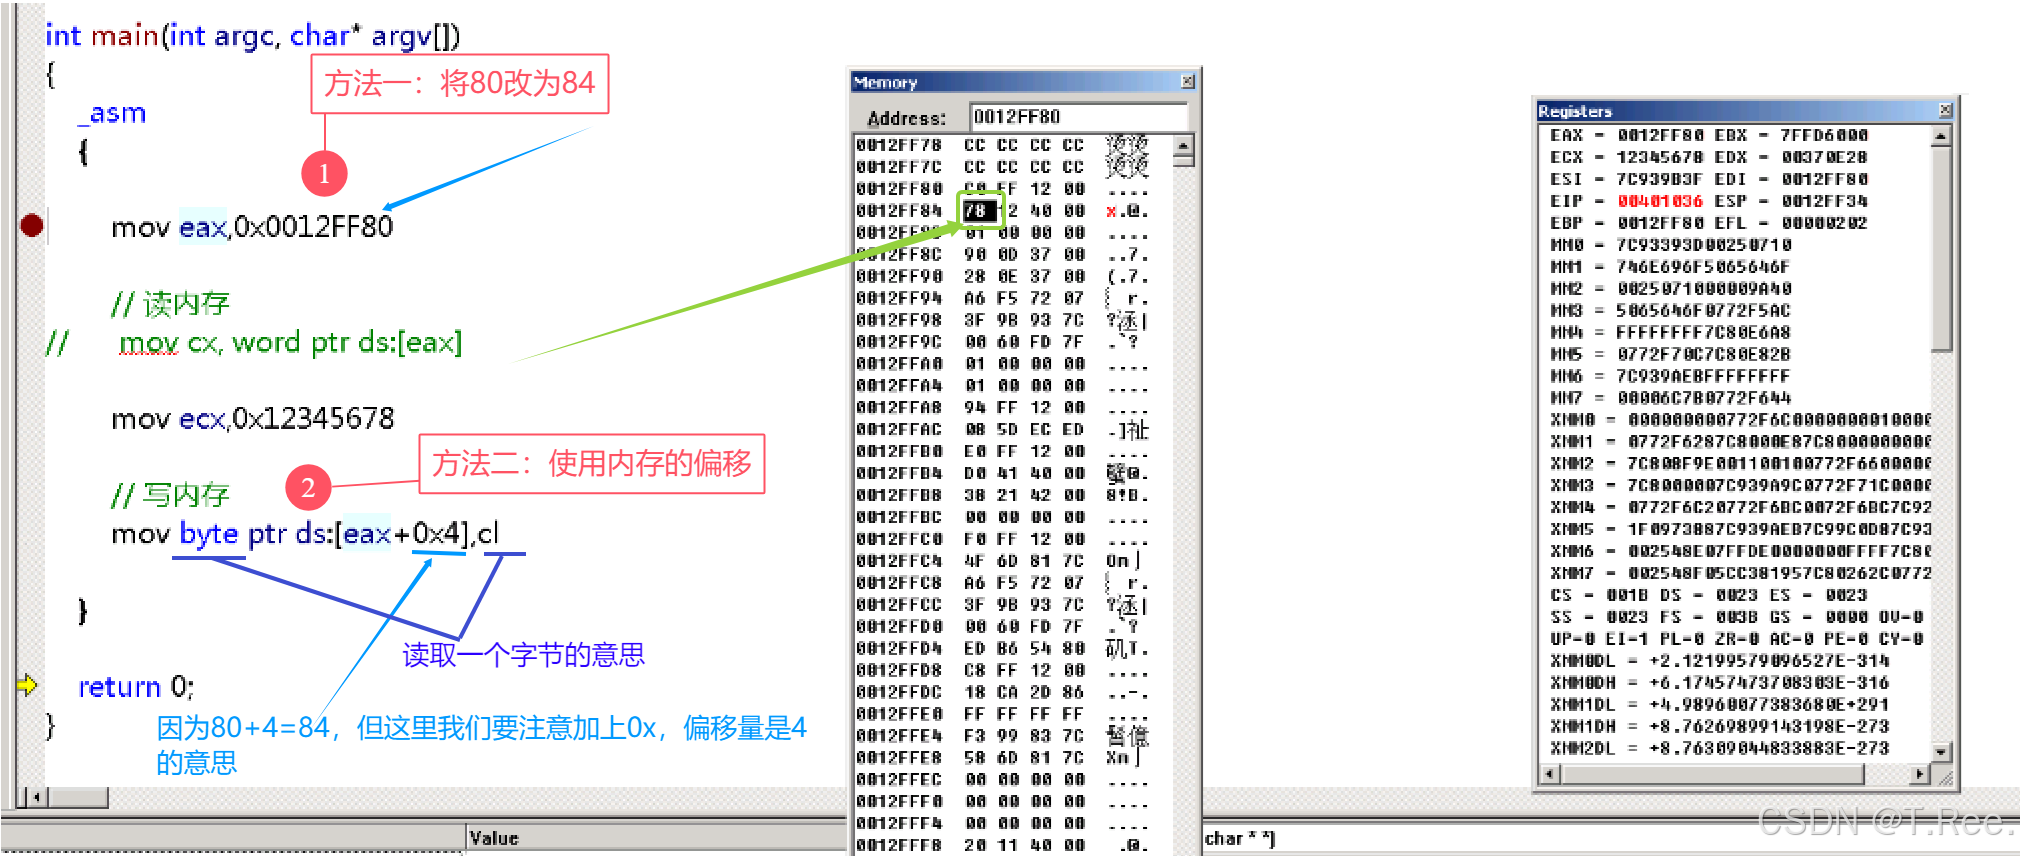Click memory row address 0012FFDC
Image resolution: width=2020 pixels, height=856 pixels.
coord(898,692)
